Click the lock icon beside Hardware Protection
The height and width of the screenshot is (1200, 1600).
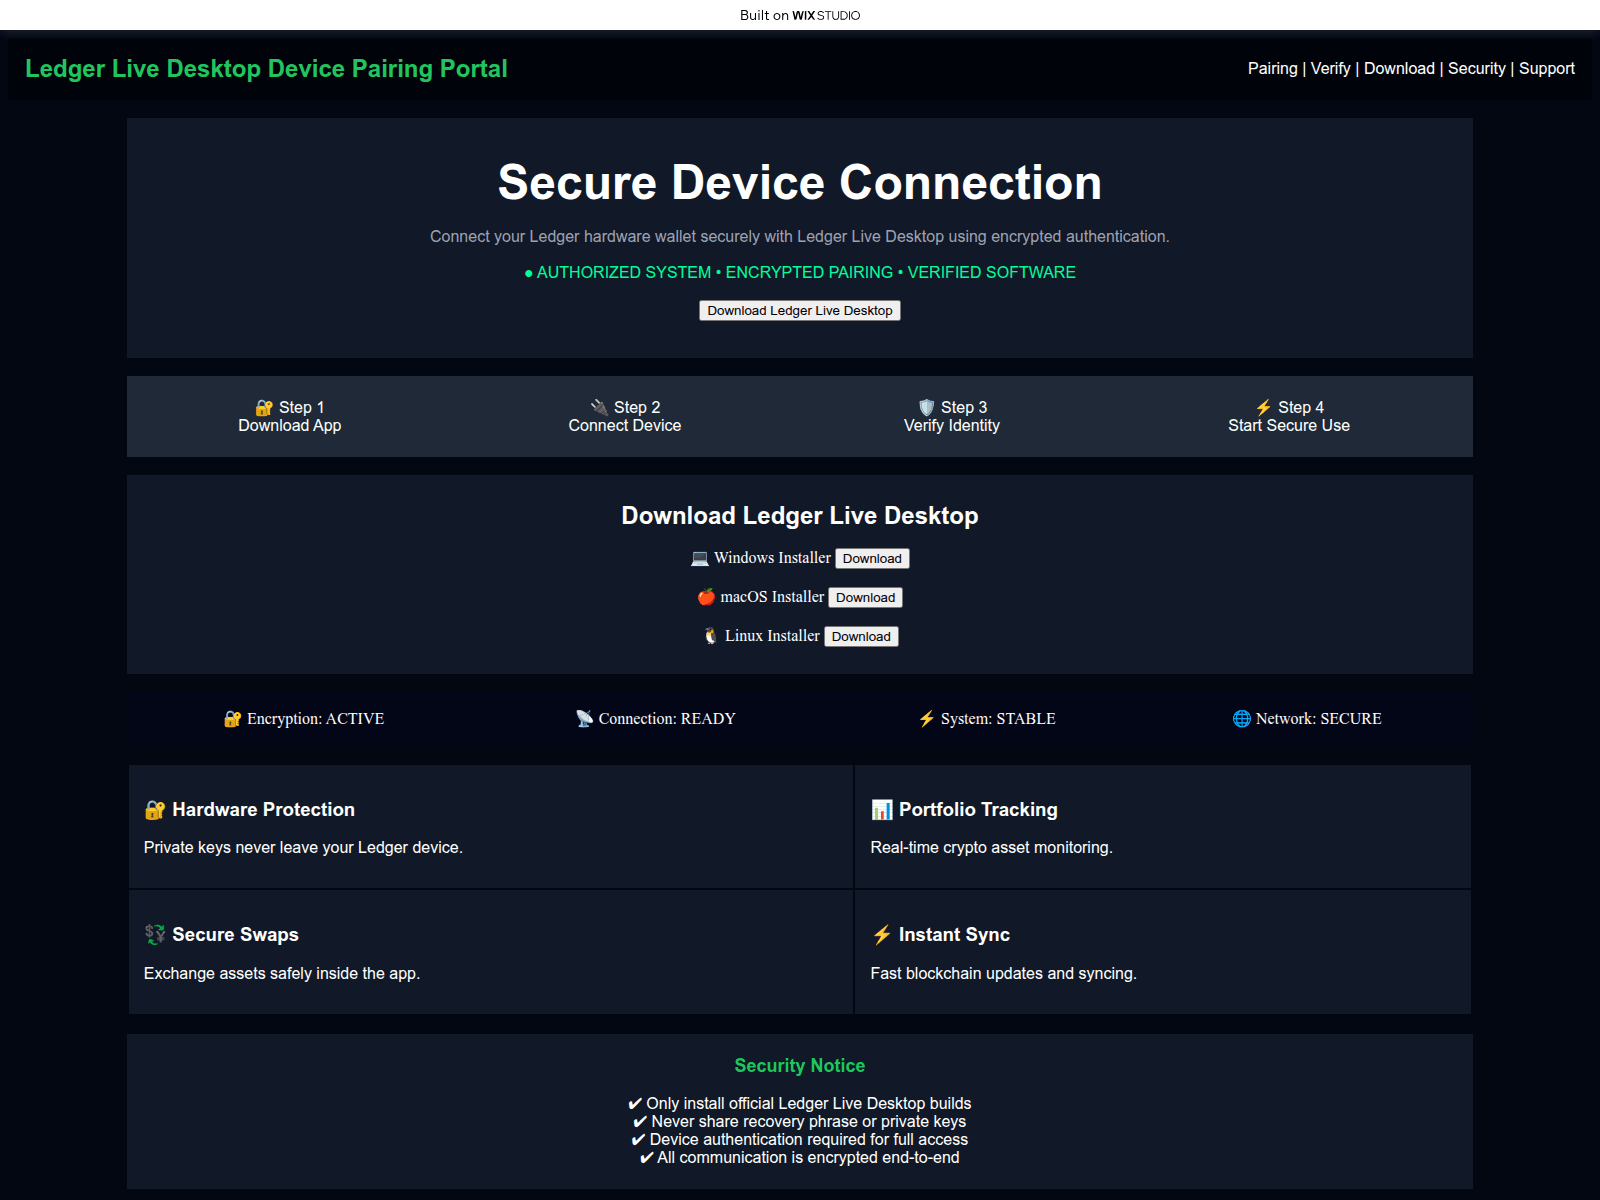click(x=155, y=810)
